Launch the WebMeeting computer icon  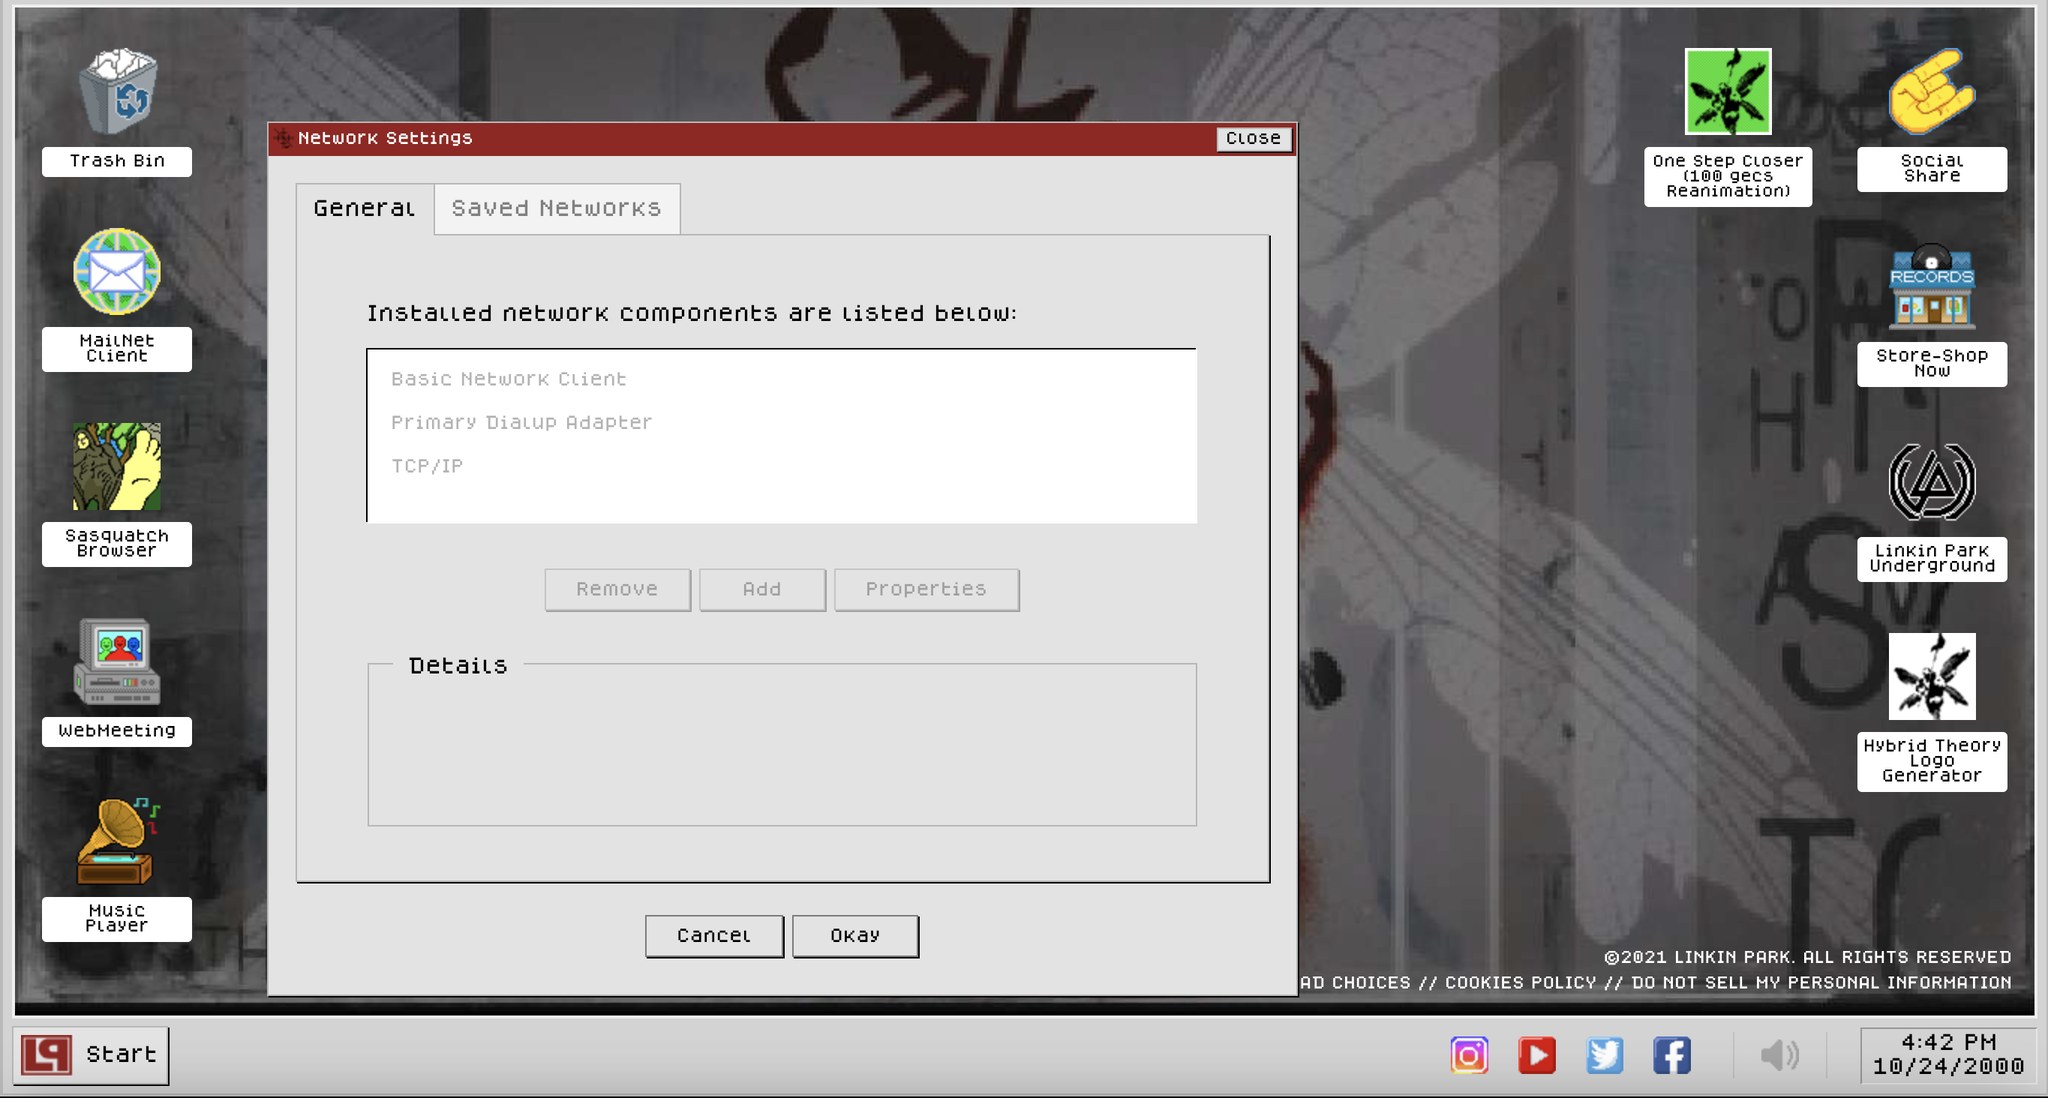click(117, 662)
